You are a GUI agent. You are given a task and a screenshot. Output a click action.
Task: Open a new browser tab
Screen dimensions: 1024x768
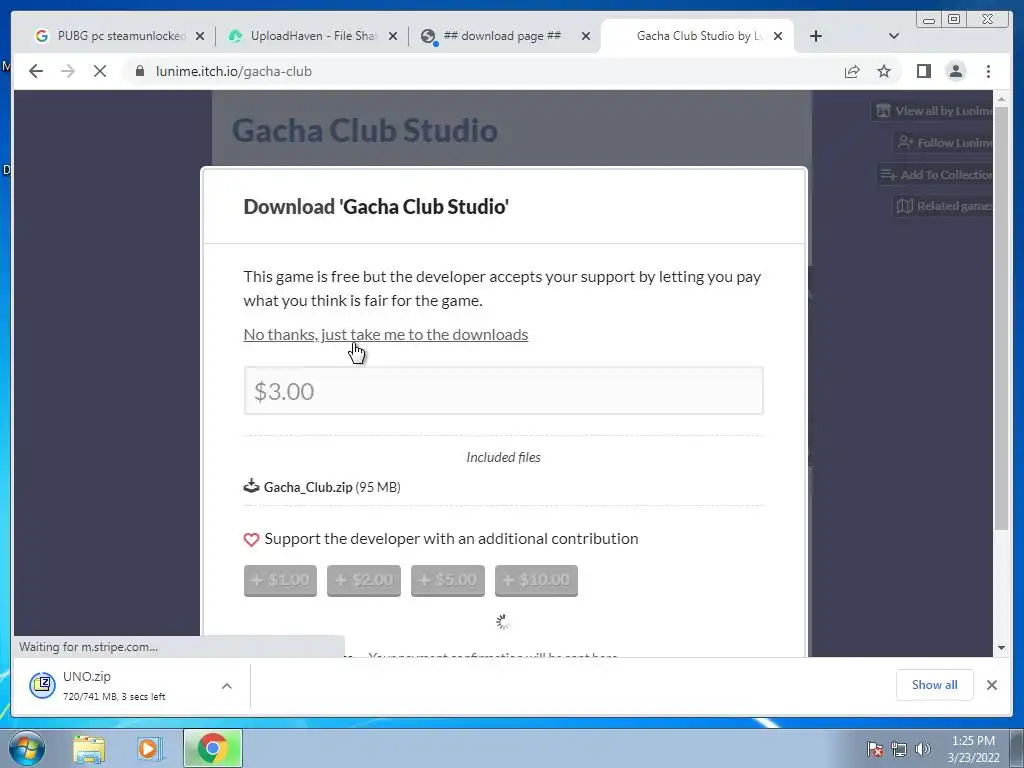pyautogui.click(x=816, y=36)
